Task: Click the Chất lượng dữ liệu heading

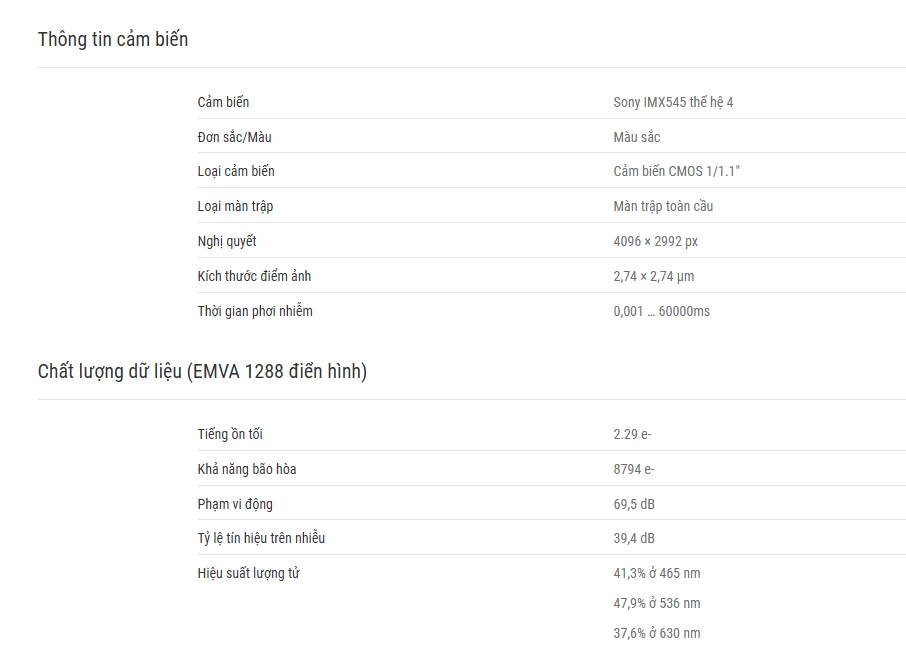Action: point(202,371)
